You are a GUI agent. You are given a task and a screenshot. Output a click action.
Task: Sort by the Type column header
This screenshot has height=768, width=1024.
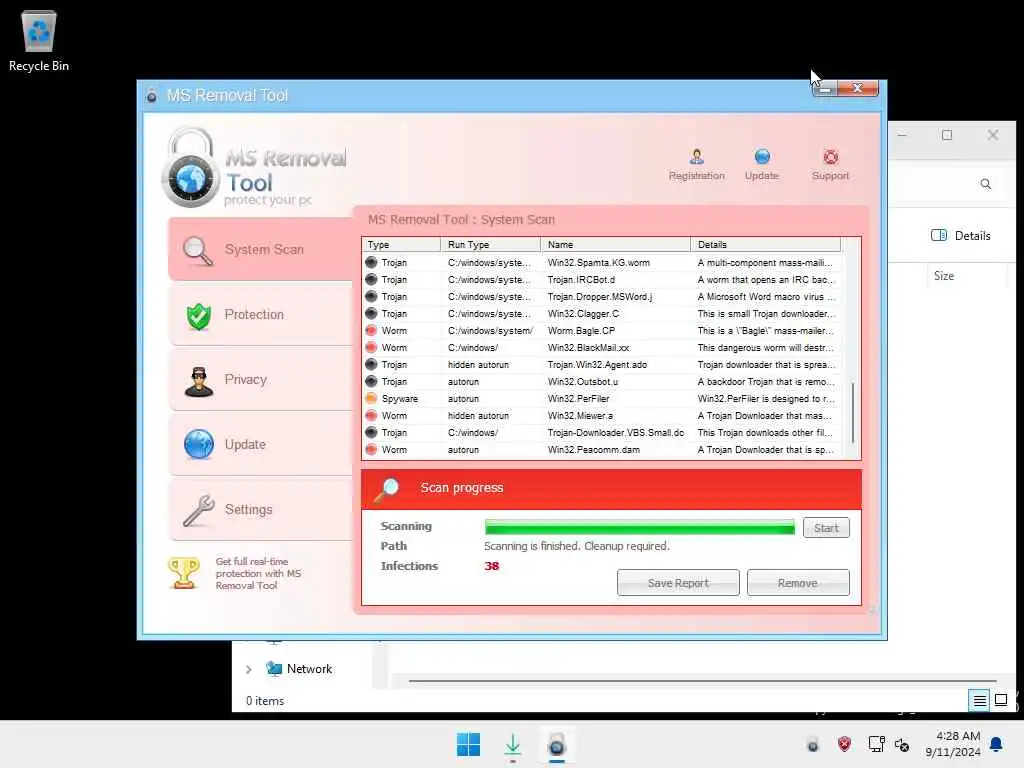(x=401, y=244)
